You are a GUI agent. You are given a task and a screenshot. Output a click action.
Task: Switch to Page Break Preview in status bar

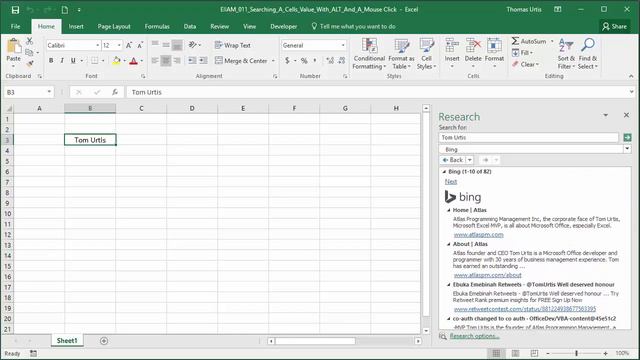[x=534, y=353]
